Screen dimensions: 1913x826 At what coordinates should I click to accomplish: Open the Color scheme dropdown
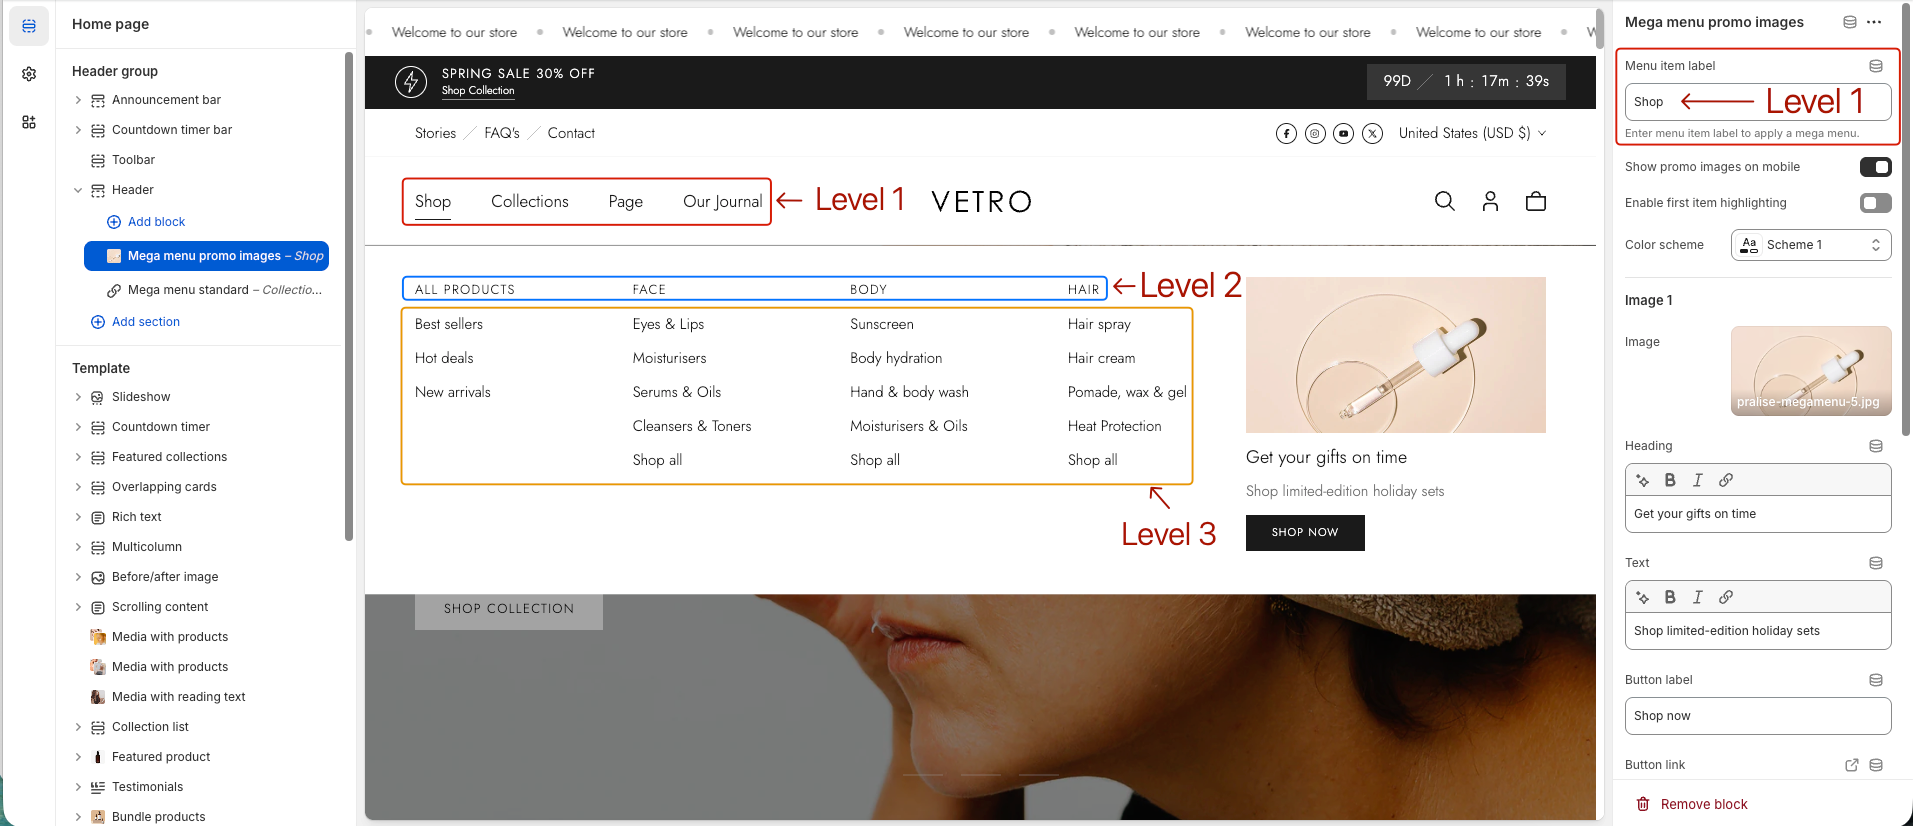[x=1810, y=245]
